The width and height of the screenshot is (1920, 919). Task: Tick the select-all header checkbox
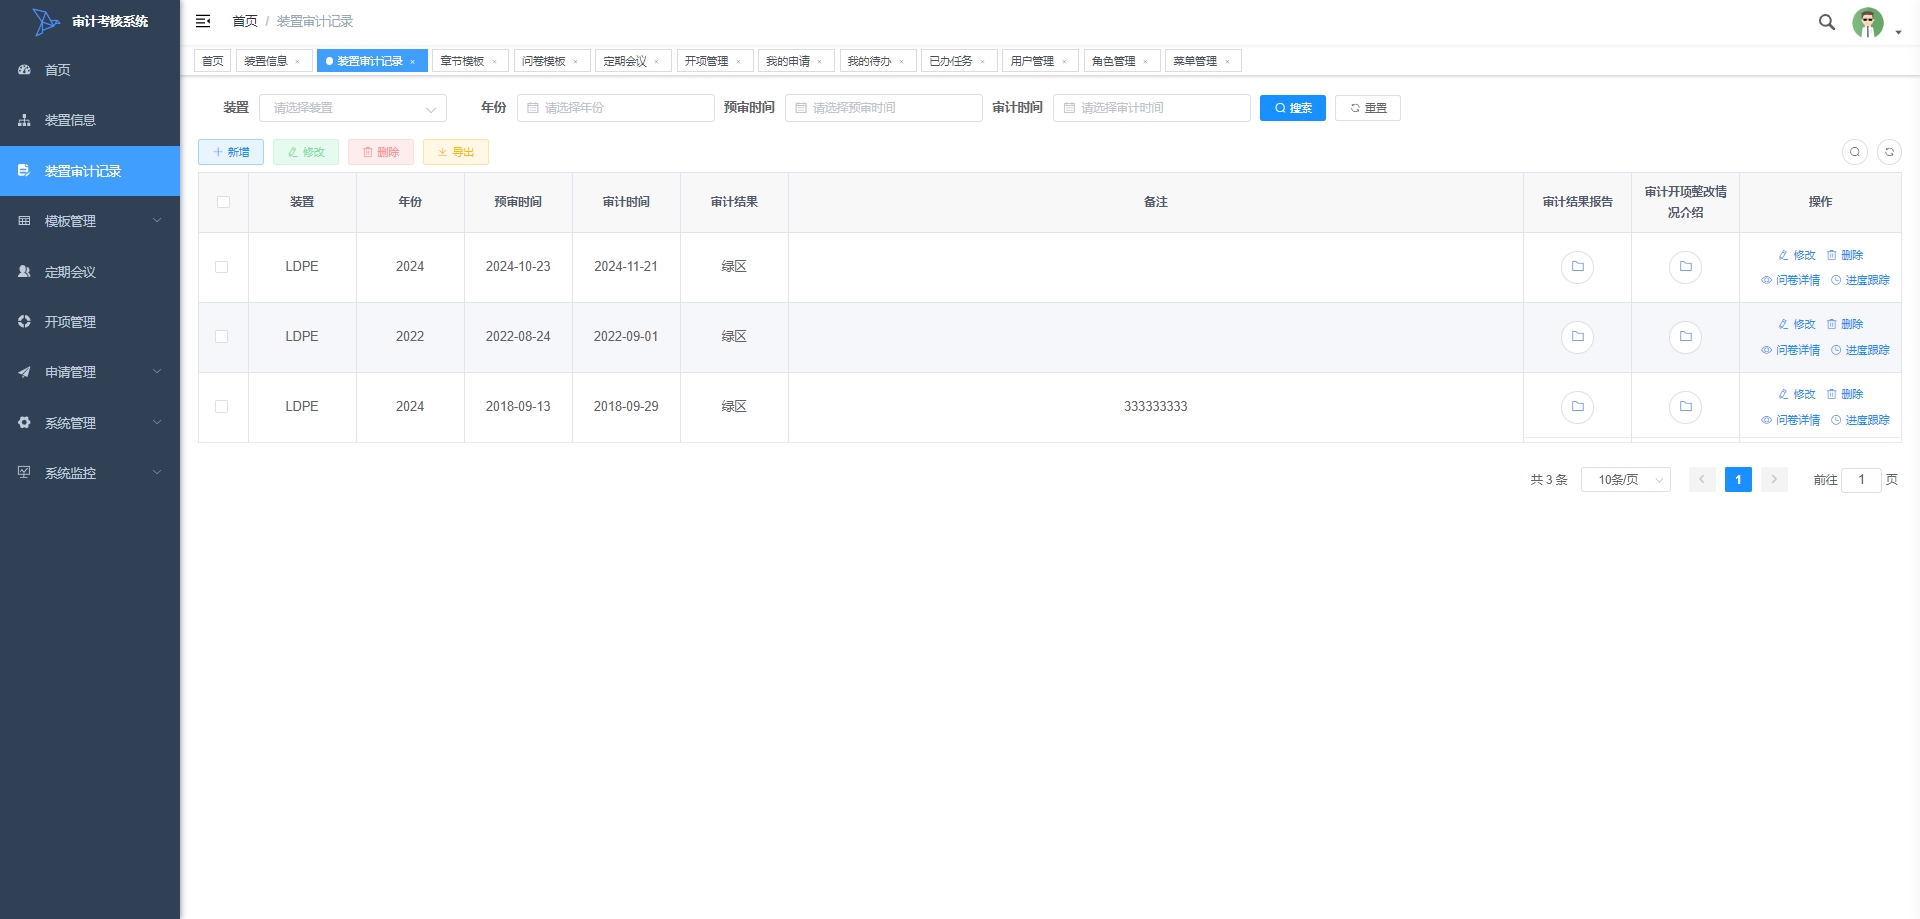[223, 202]
